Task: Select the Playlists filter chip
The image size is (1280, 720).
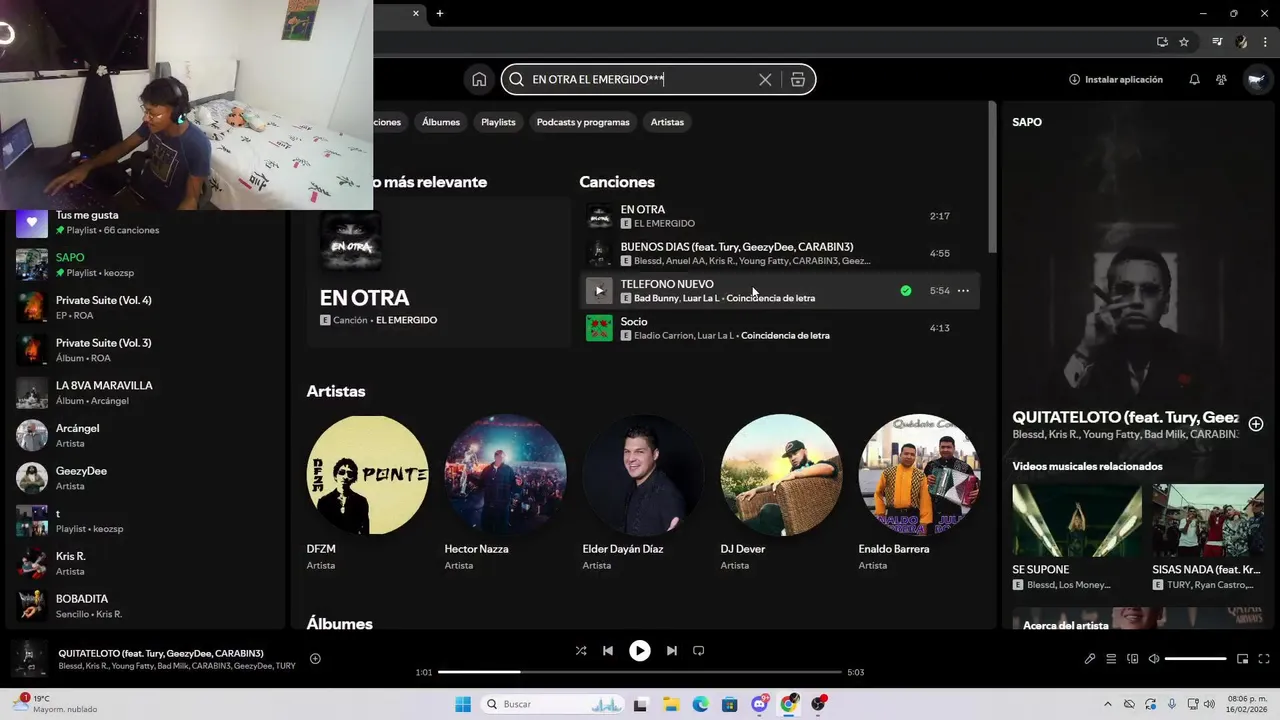Action: pos(498,122)
